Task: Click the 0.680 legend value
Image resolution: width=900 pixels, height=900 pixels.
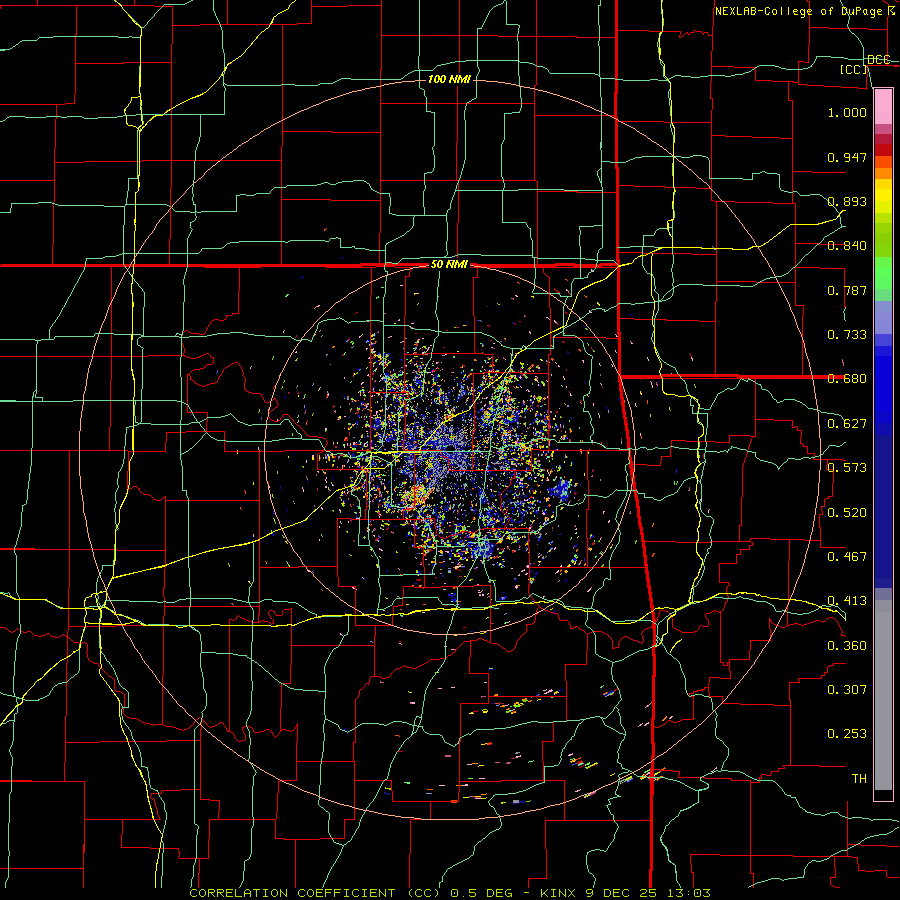Action: (x=847, y=379)
